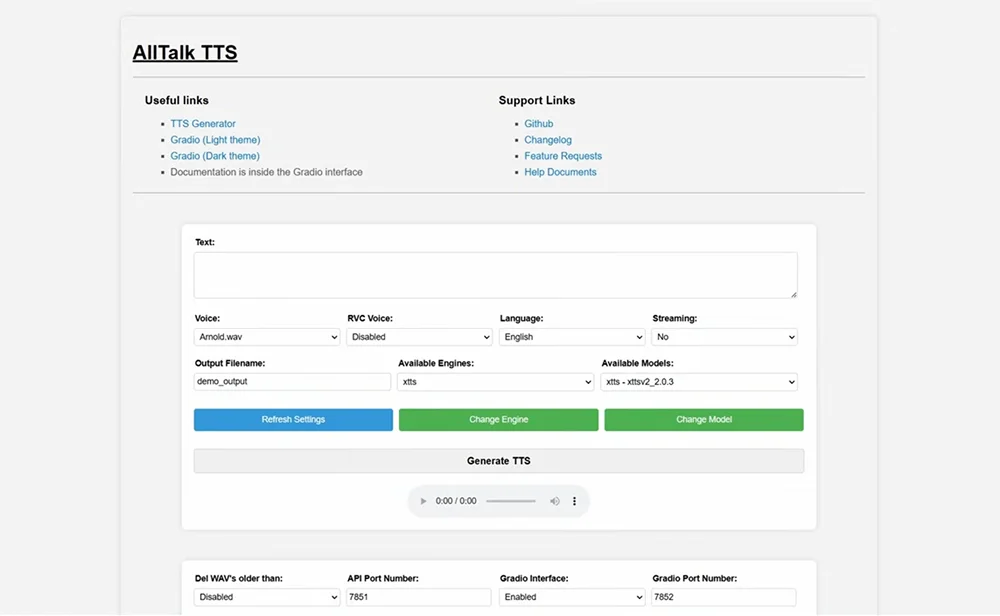Play the generated audio preview
The width and height of the screenshot is (1000, 616).
pyautogui.click(x=423, y=501)
